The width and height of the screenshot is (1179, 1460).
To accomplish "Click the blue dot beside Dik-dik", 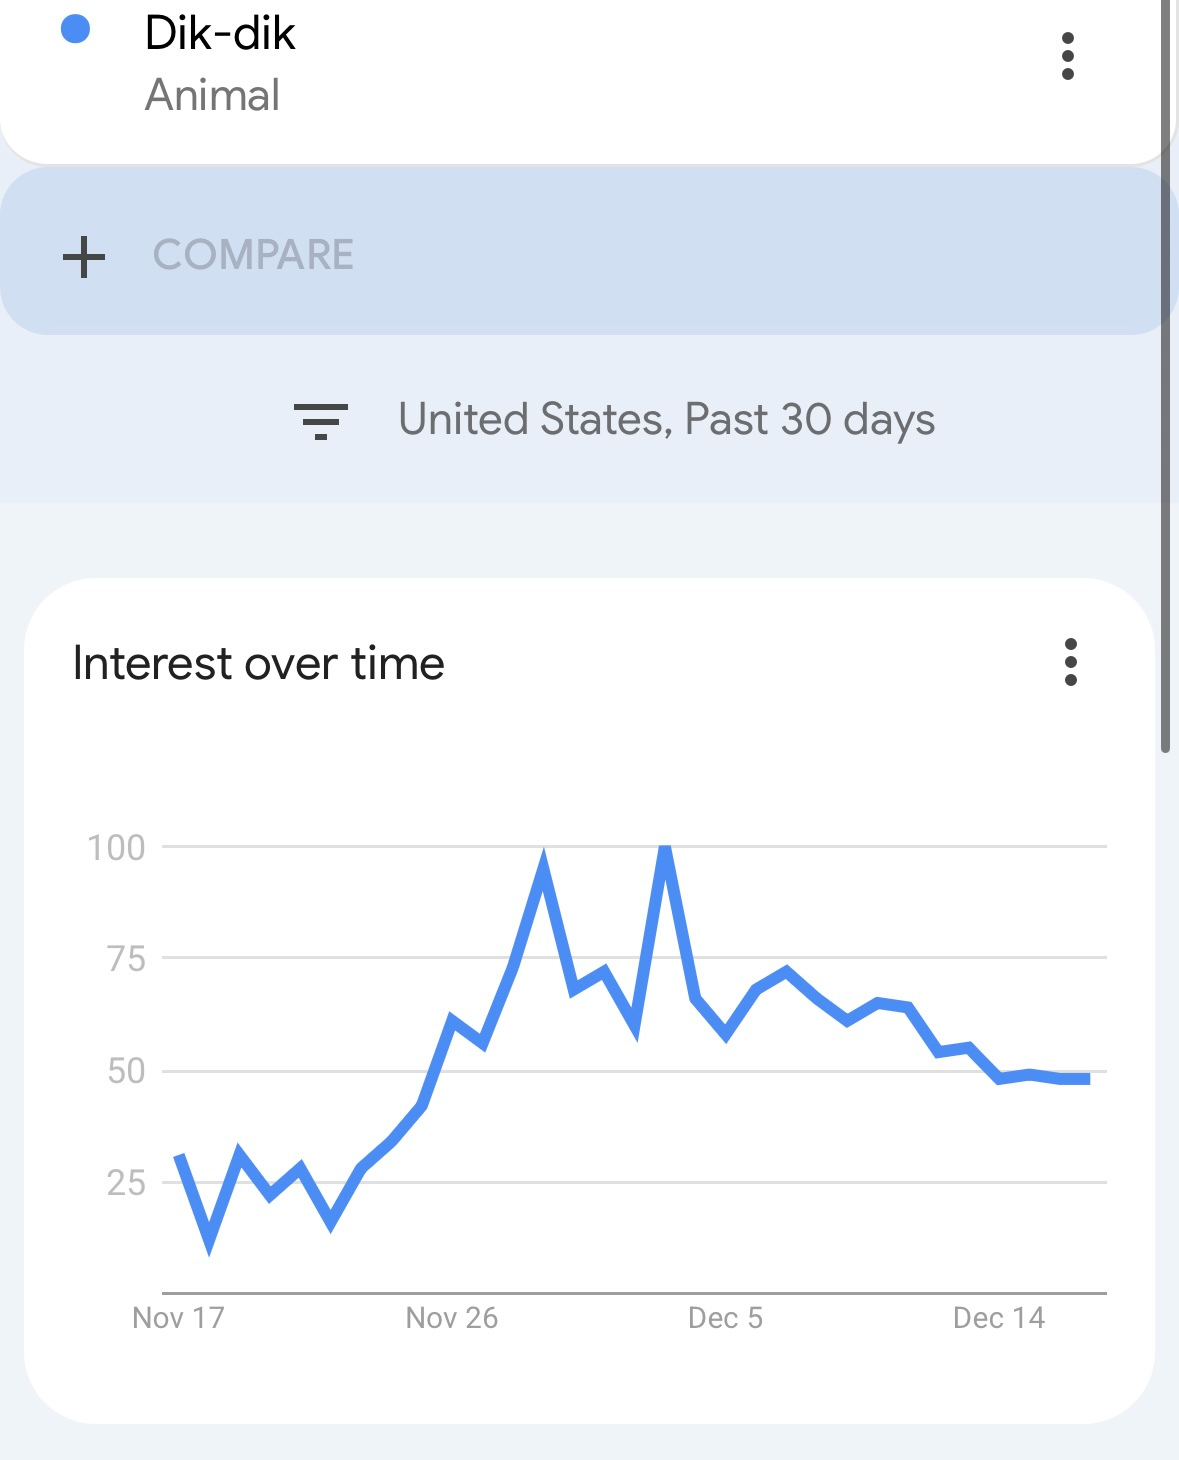I will click(x=76, y=30).
